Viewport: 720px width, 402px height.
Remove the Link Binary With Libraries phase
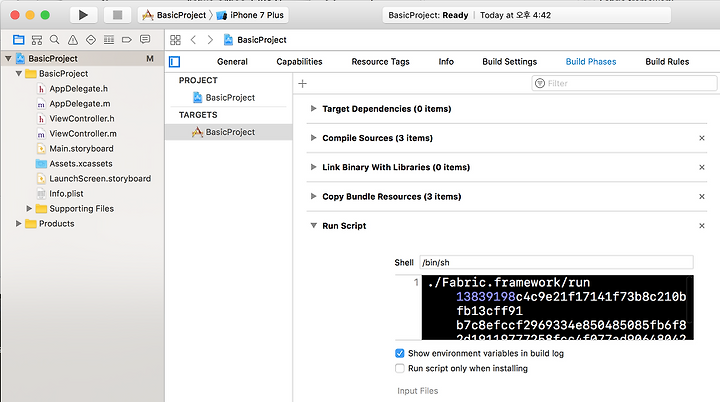[702, 167]
